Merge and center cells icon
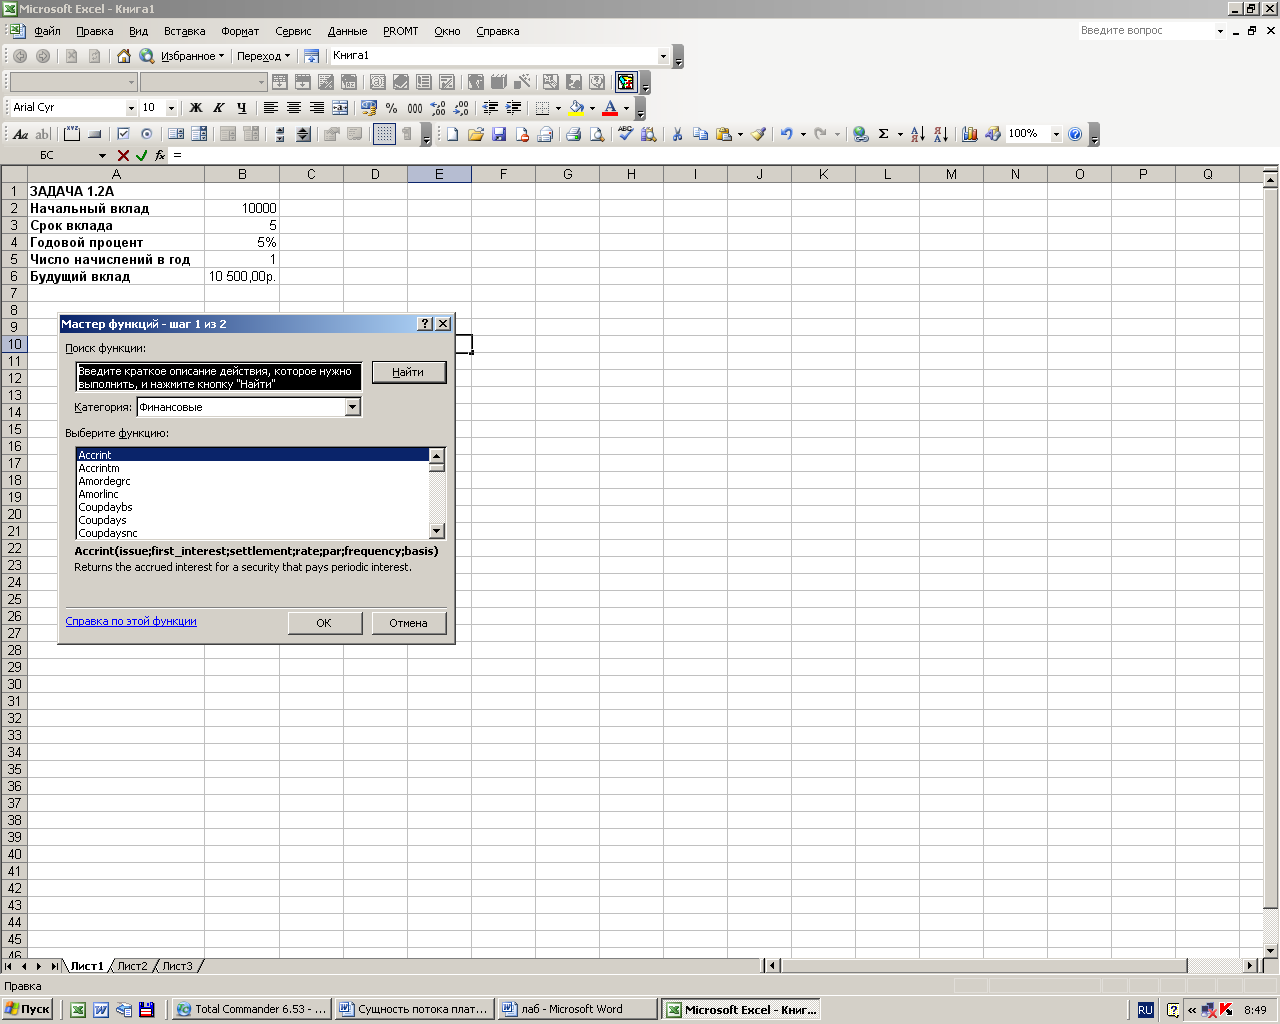 pyautogui.click(x=340, y=108)
